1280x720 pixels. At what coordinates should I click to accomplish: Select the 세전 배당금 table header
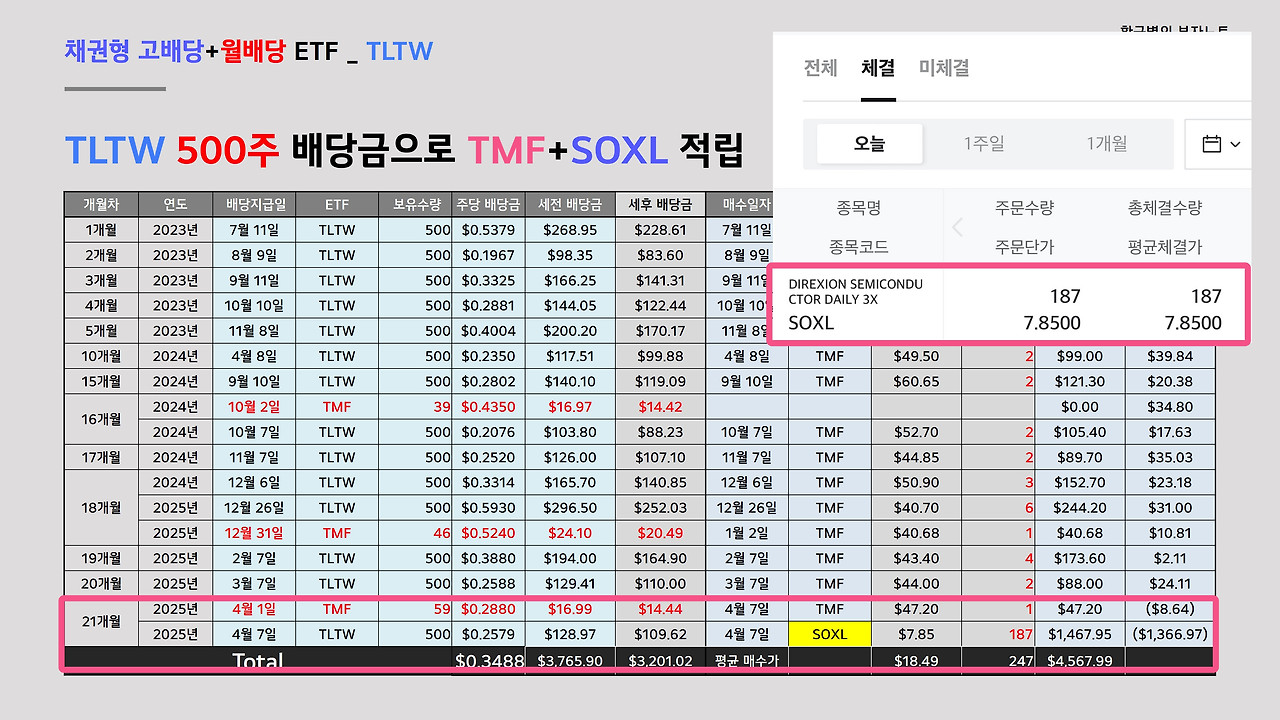point(570,204)
